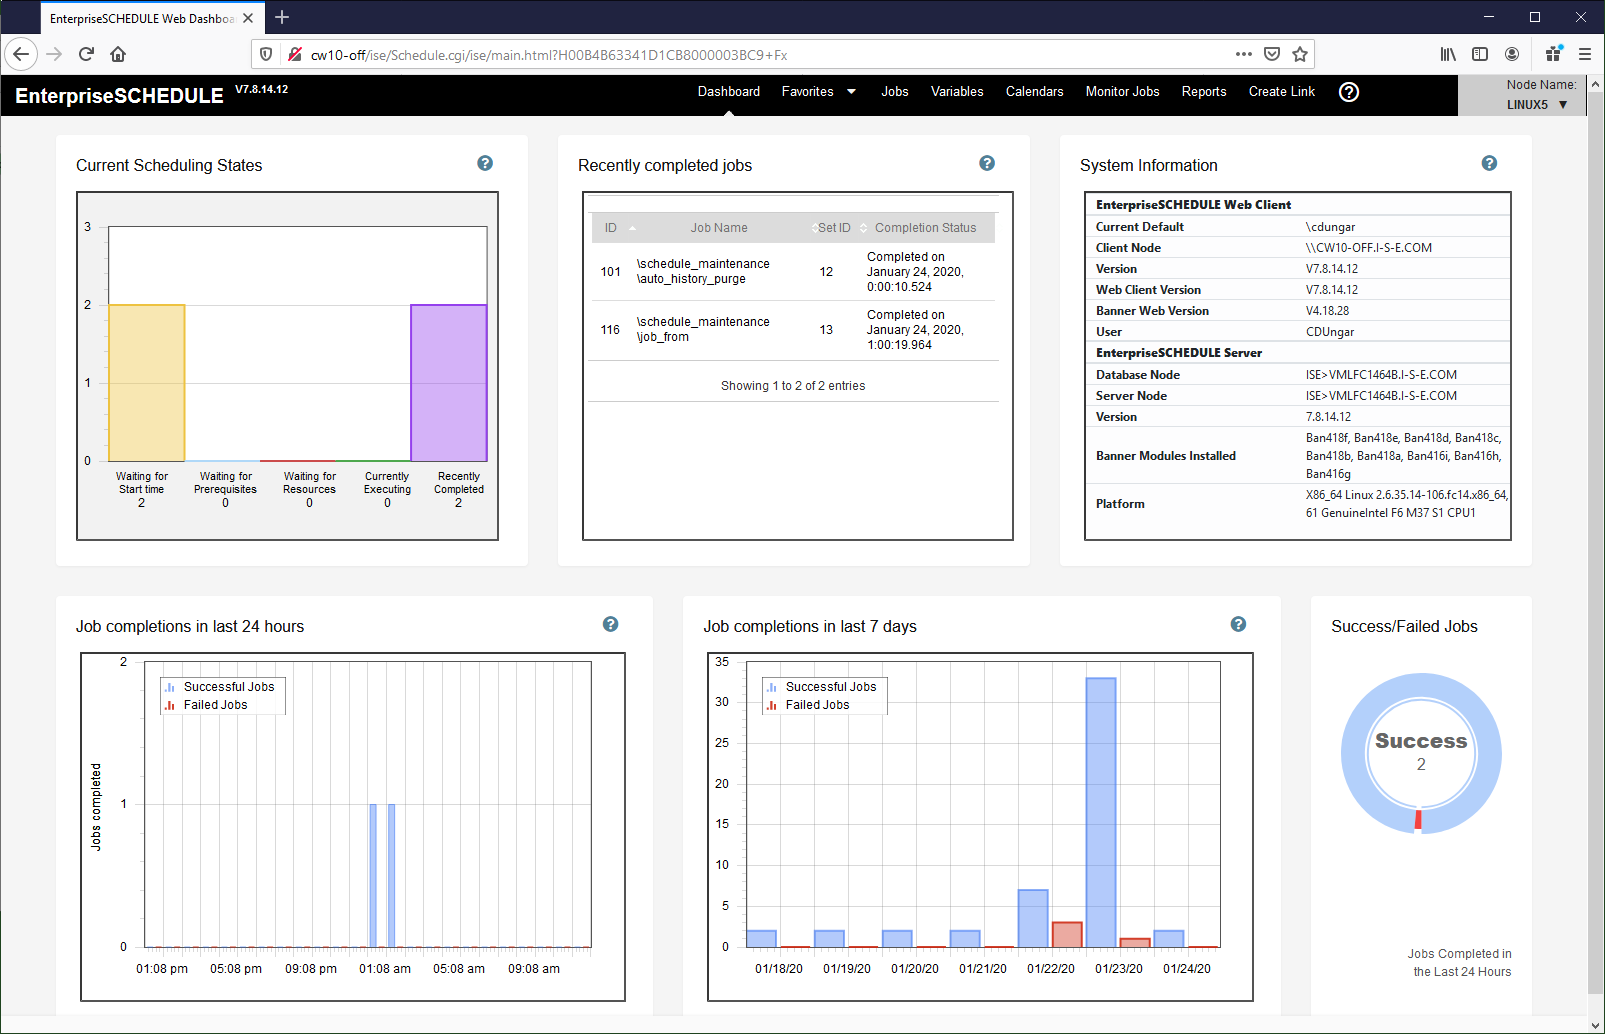The height and width of the screenshot is (1034, 1605).
Task: Open help for Recently completed jobs
Action: pos(987,163)
